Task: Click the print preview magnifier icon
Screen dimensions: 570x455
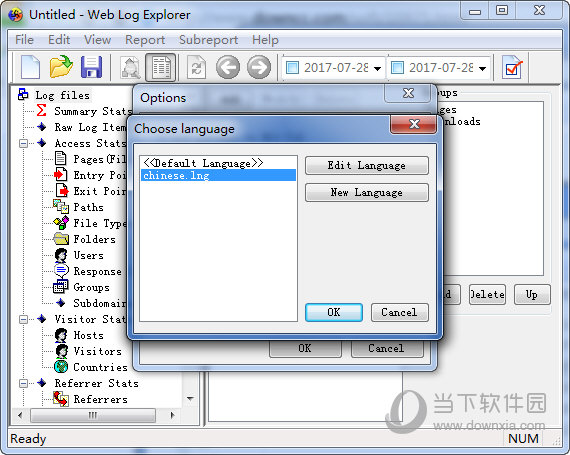Action: tap(130, 67)
